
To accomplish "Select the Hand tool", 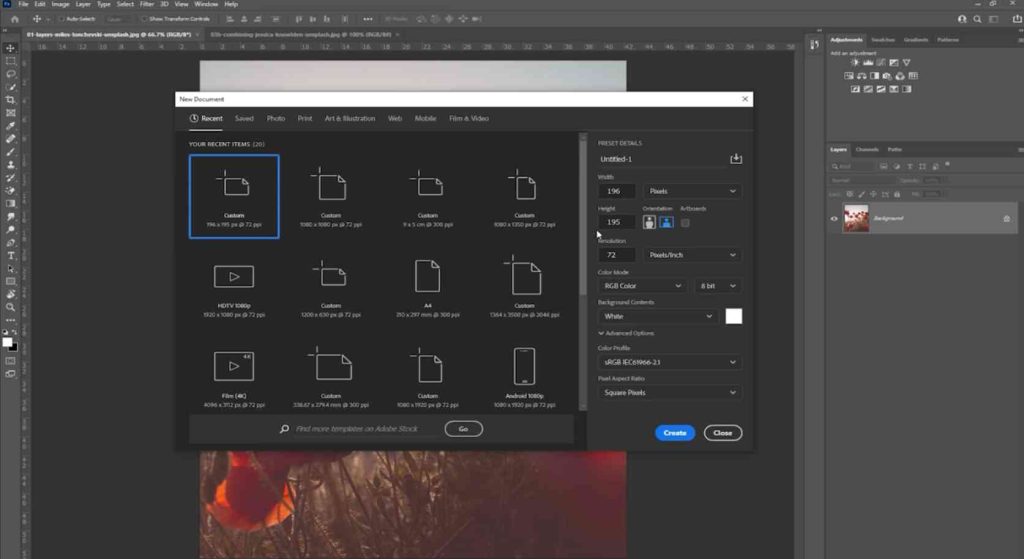I will [x=10, y=294].
